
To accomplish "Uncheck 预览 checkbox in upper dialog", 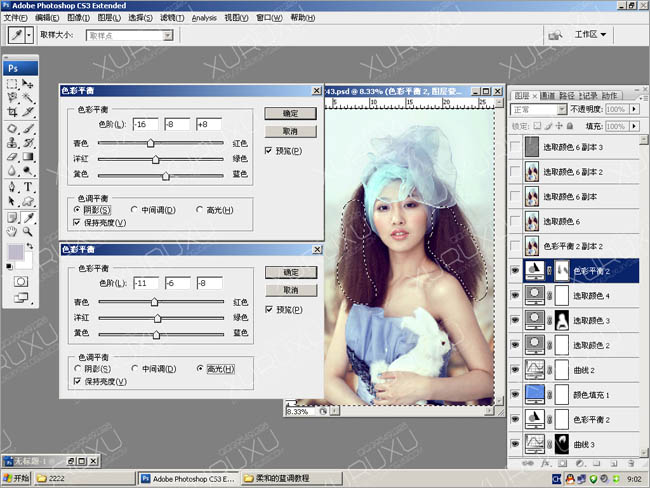I will pyautogui.click(x=269, y=150).
